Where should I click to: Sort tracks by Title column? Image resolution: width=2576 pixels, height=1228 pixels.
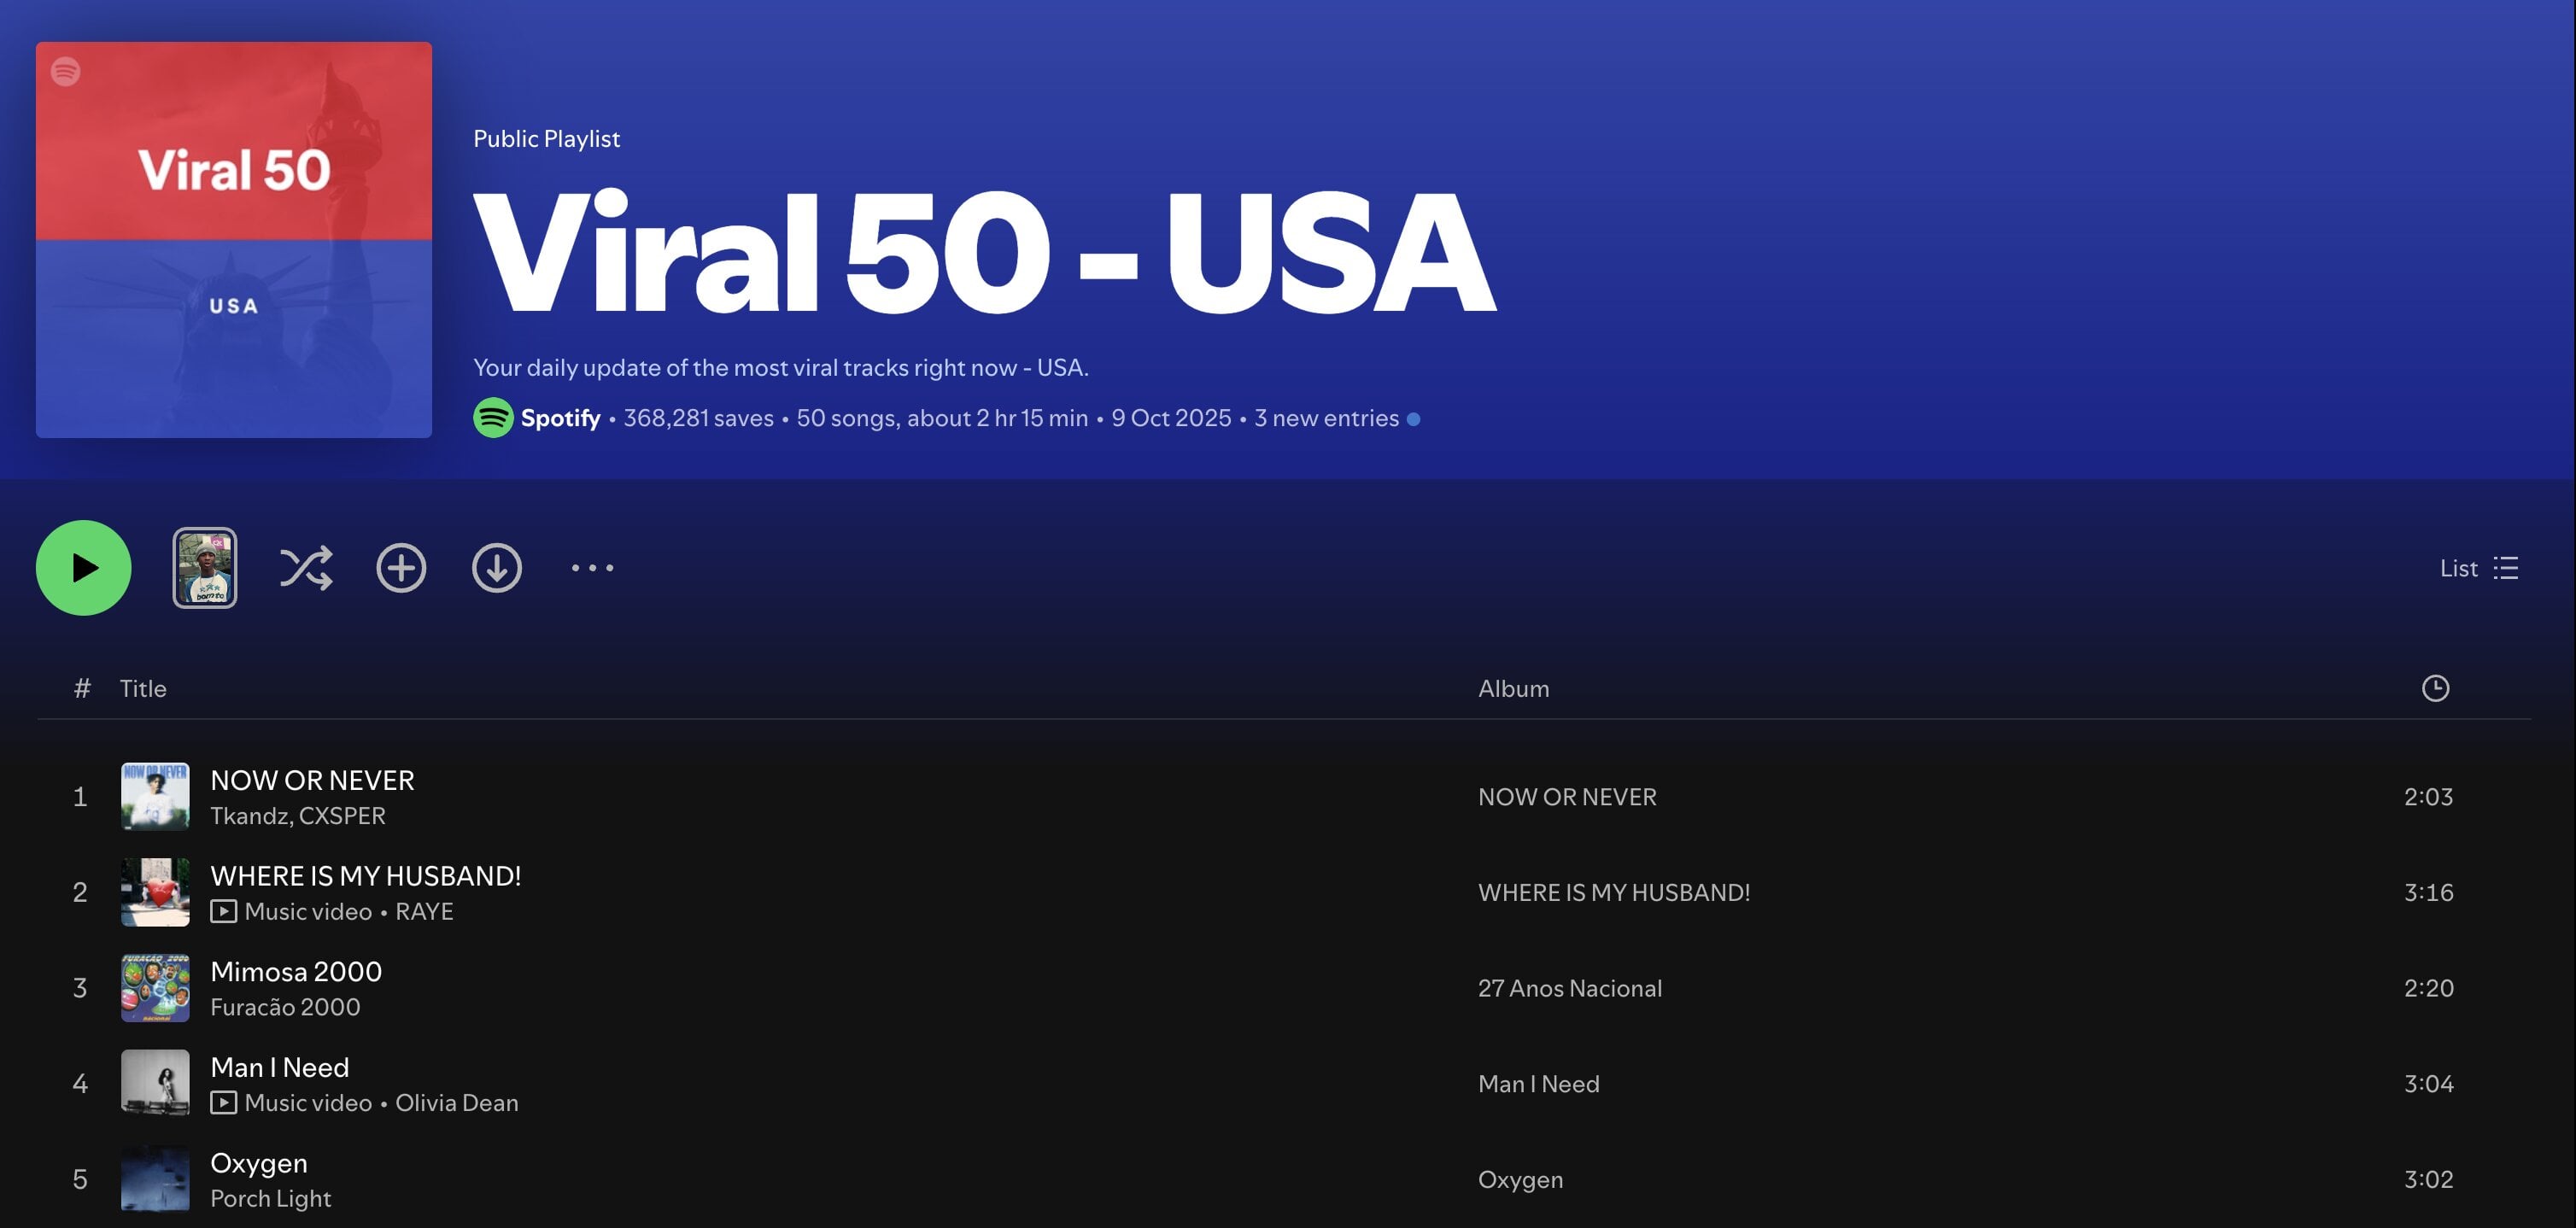[143, 688]
